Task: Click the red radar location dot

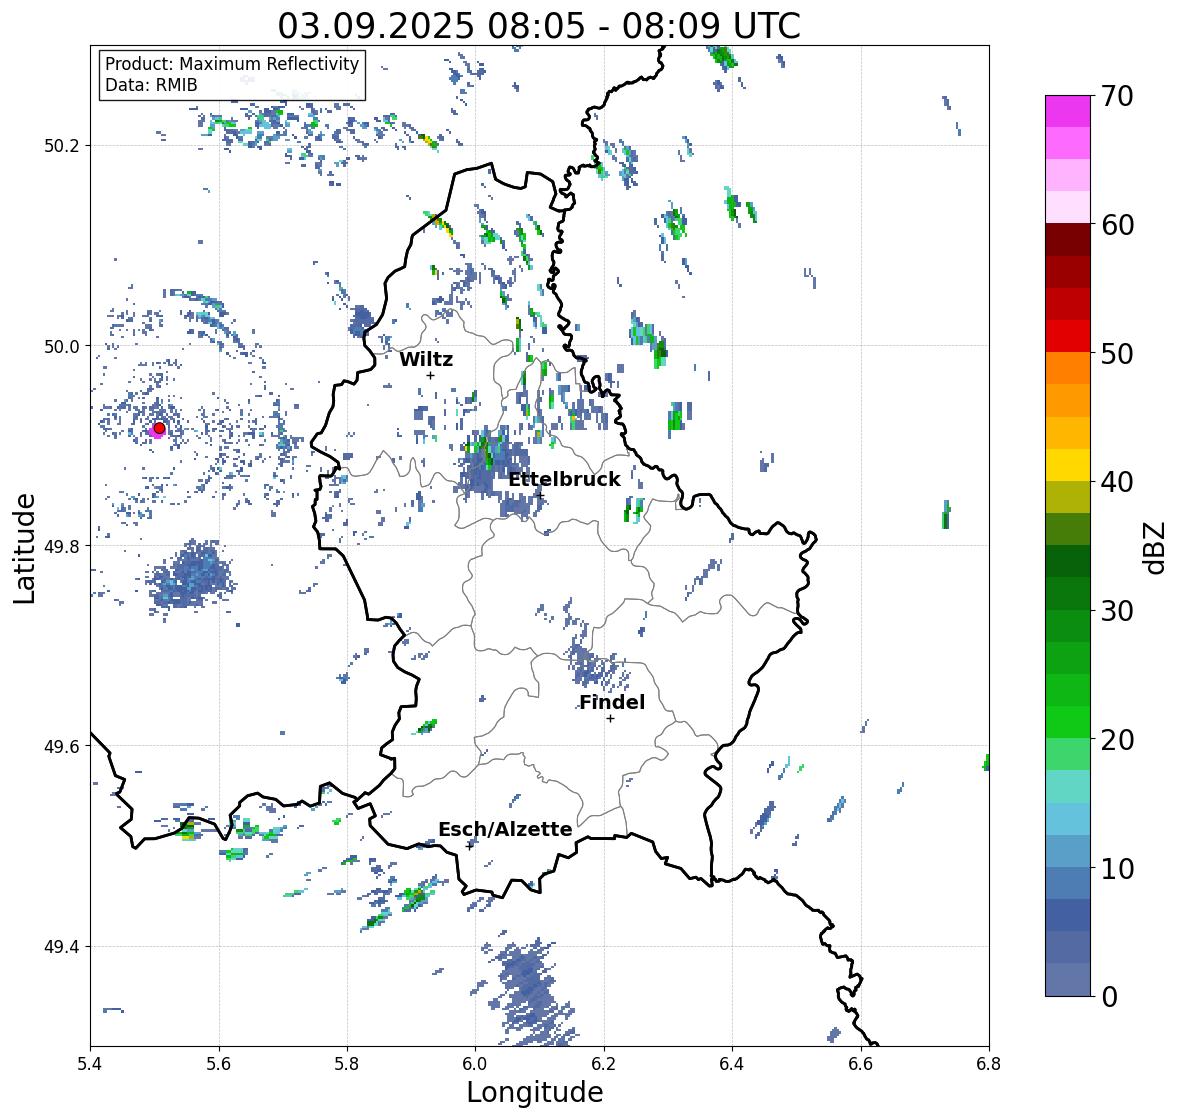Action: pos(159,428)
